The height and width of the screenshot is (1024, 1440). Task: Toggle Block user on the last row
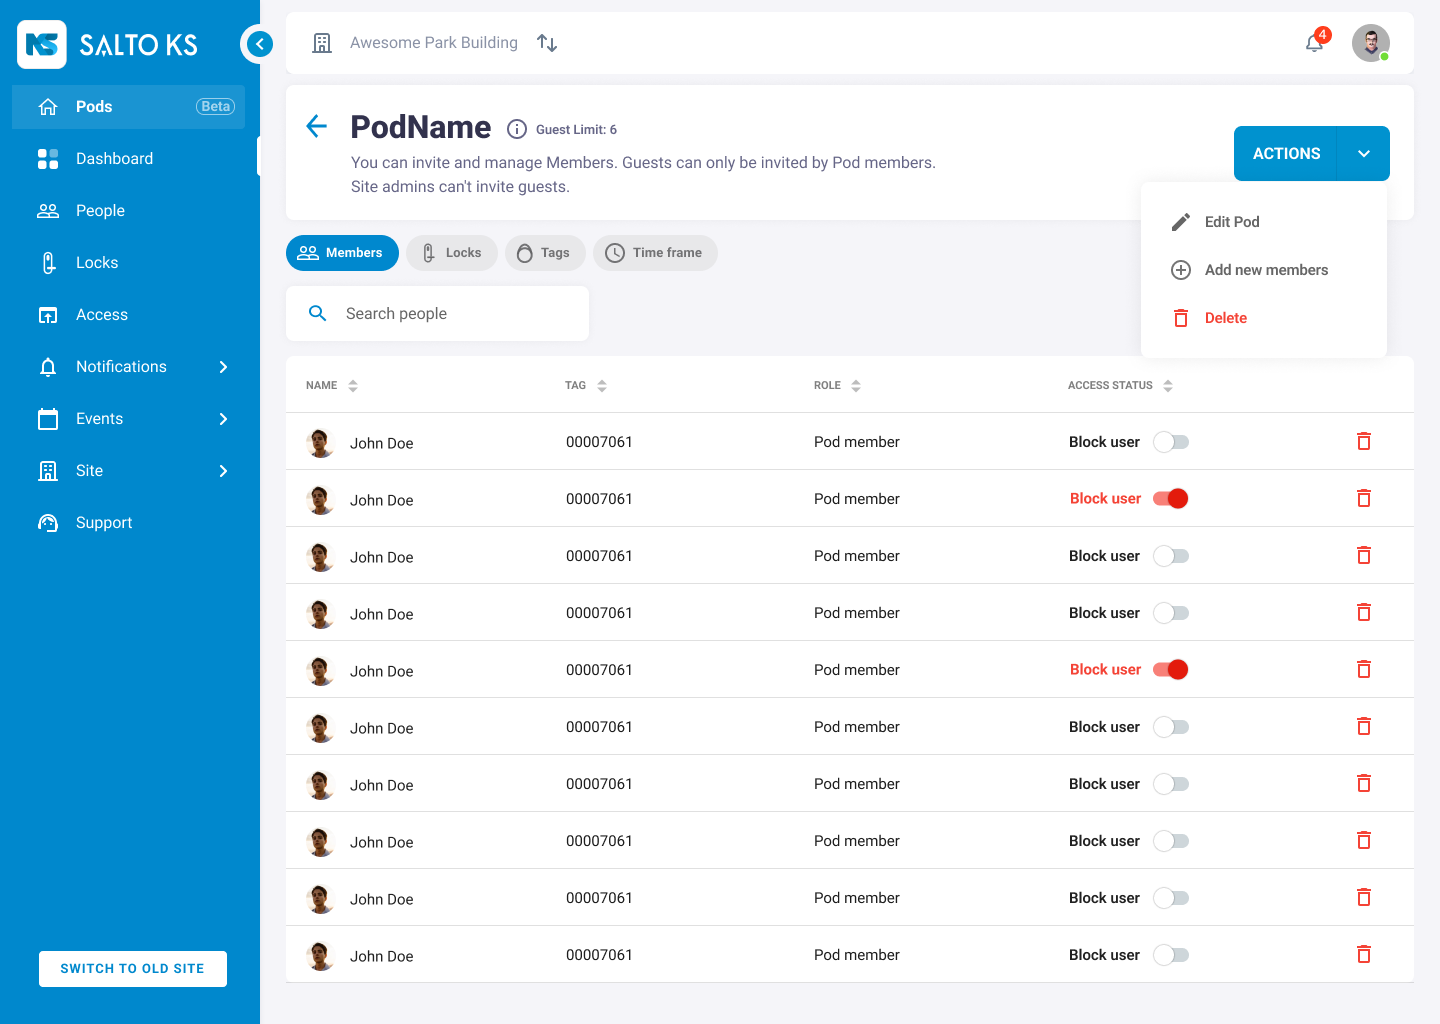click(1170, 955)
